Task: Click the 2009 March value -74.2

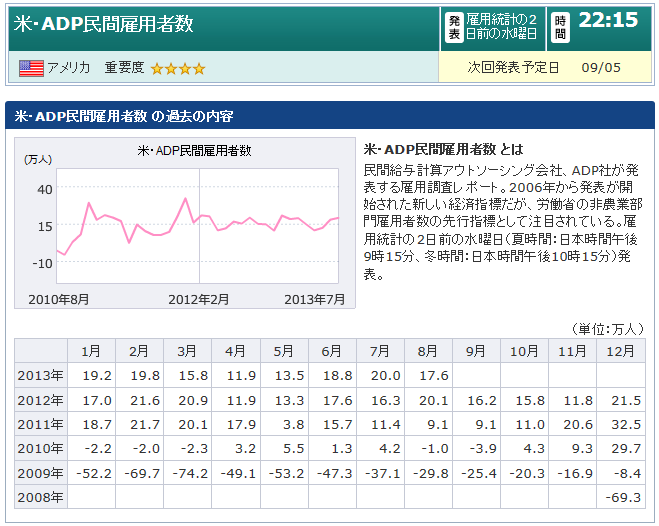Action: click(190, 473)
